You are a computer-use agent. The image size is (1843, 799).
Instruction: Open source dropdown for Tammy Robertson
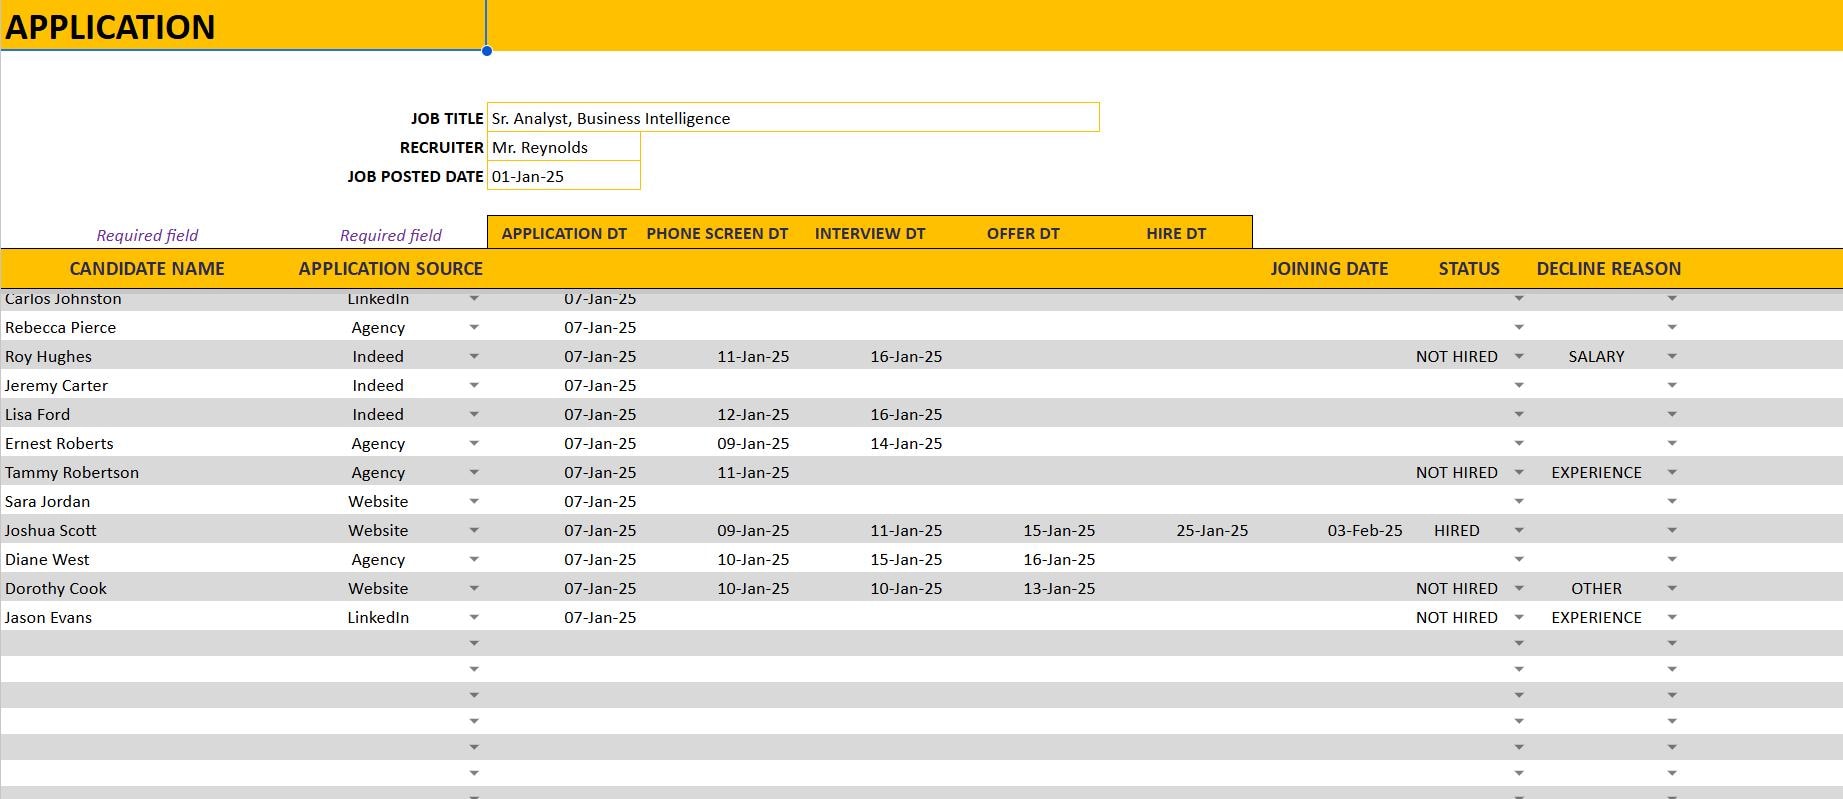click(474, 472)
